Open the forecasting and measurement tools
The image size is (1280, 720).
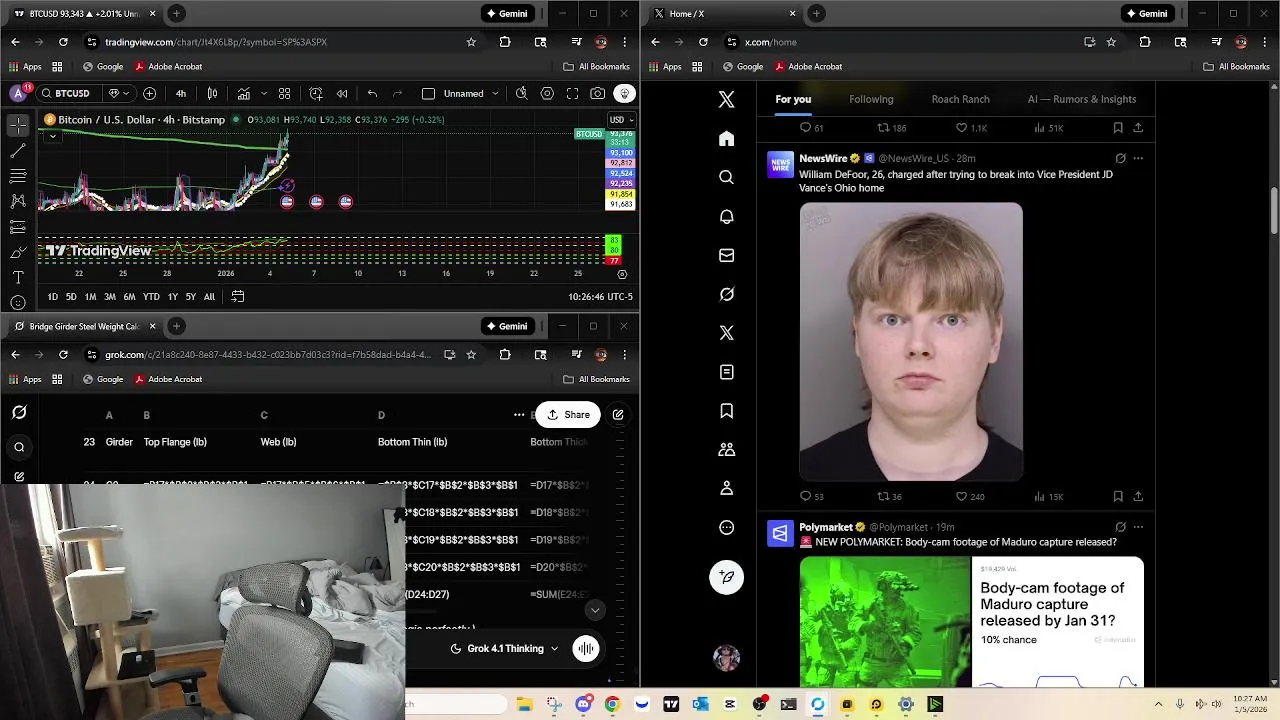[18, 227]
